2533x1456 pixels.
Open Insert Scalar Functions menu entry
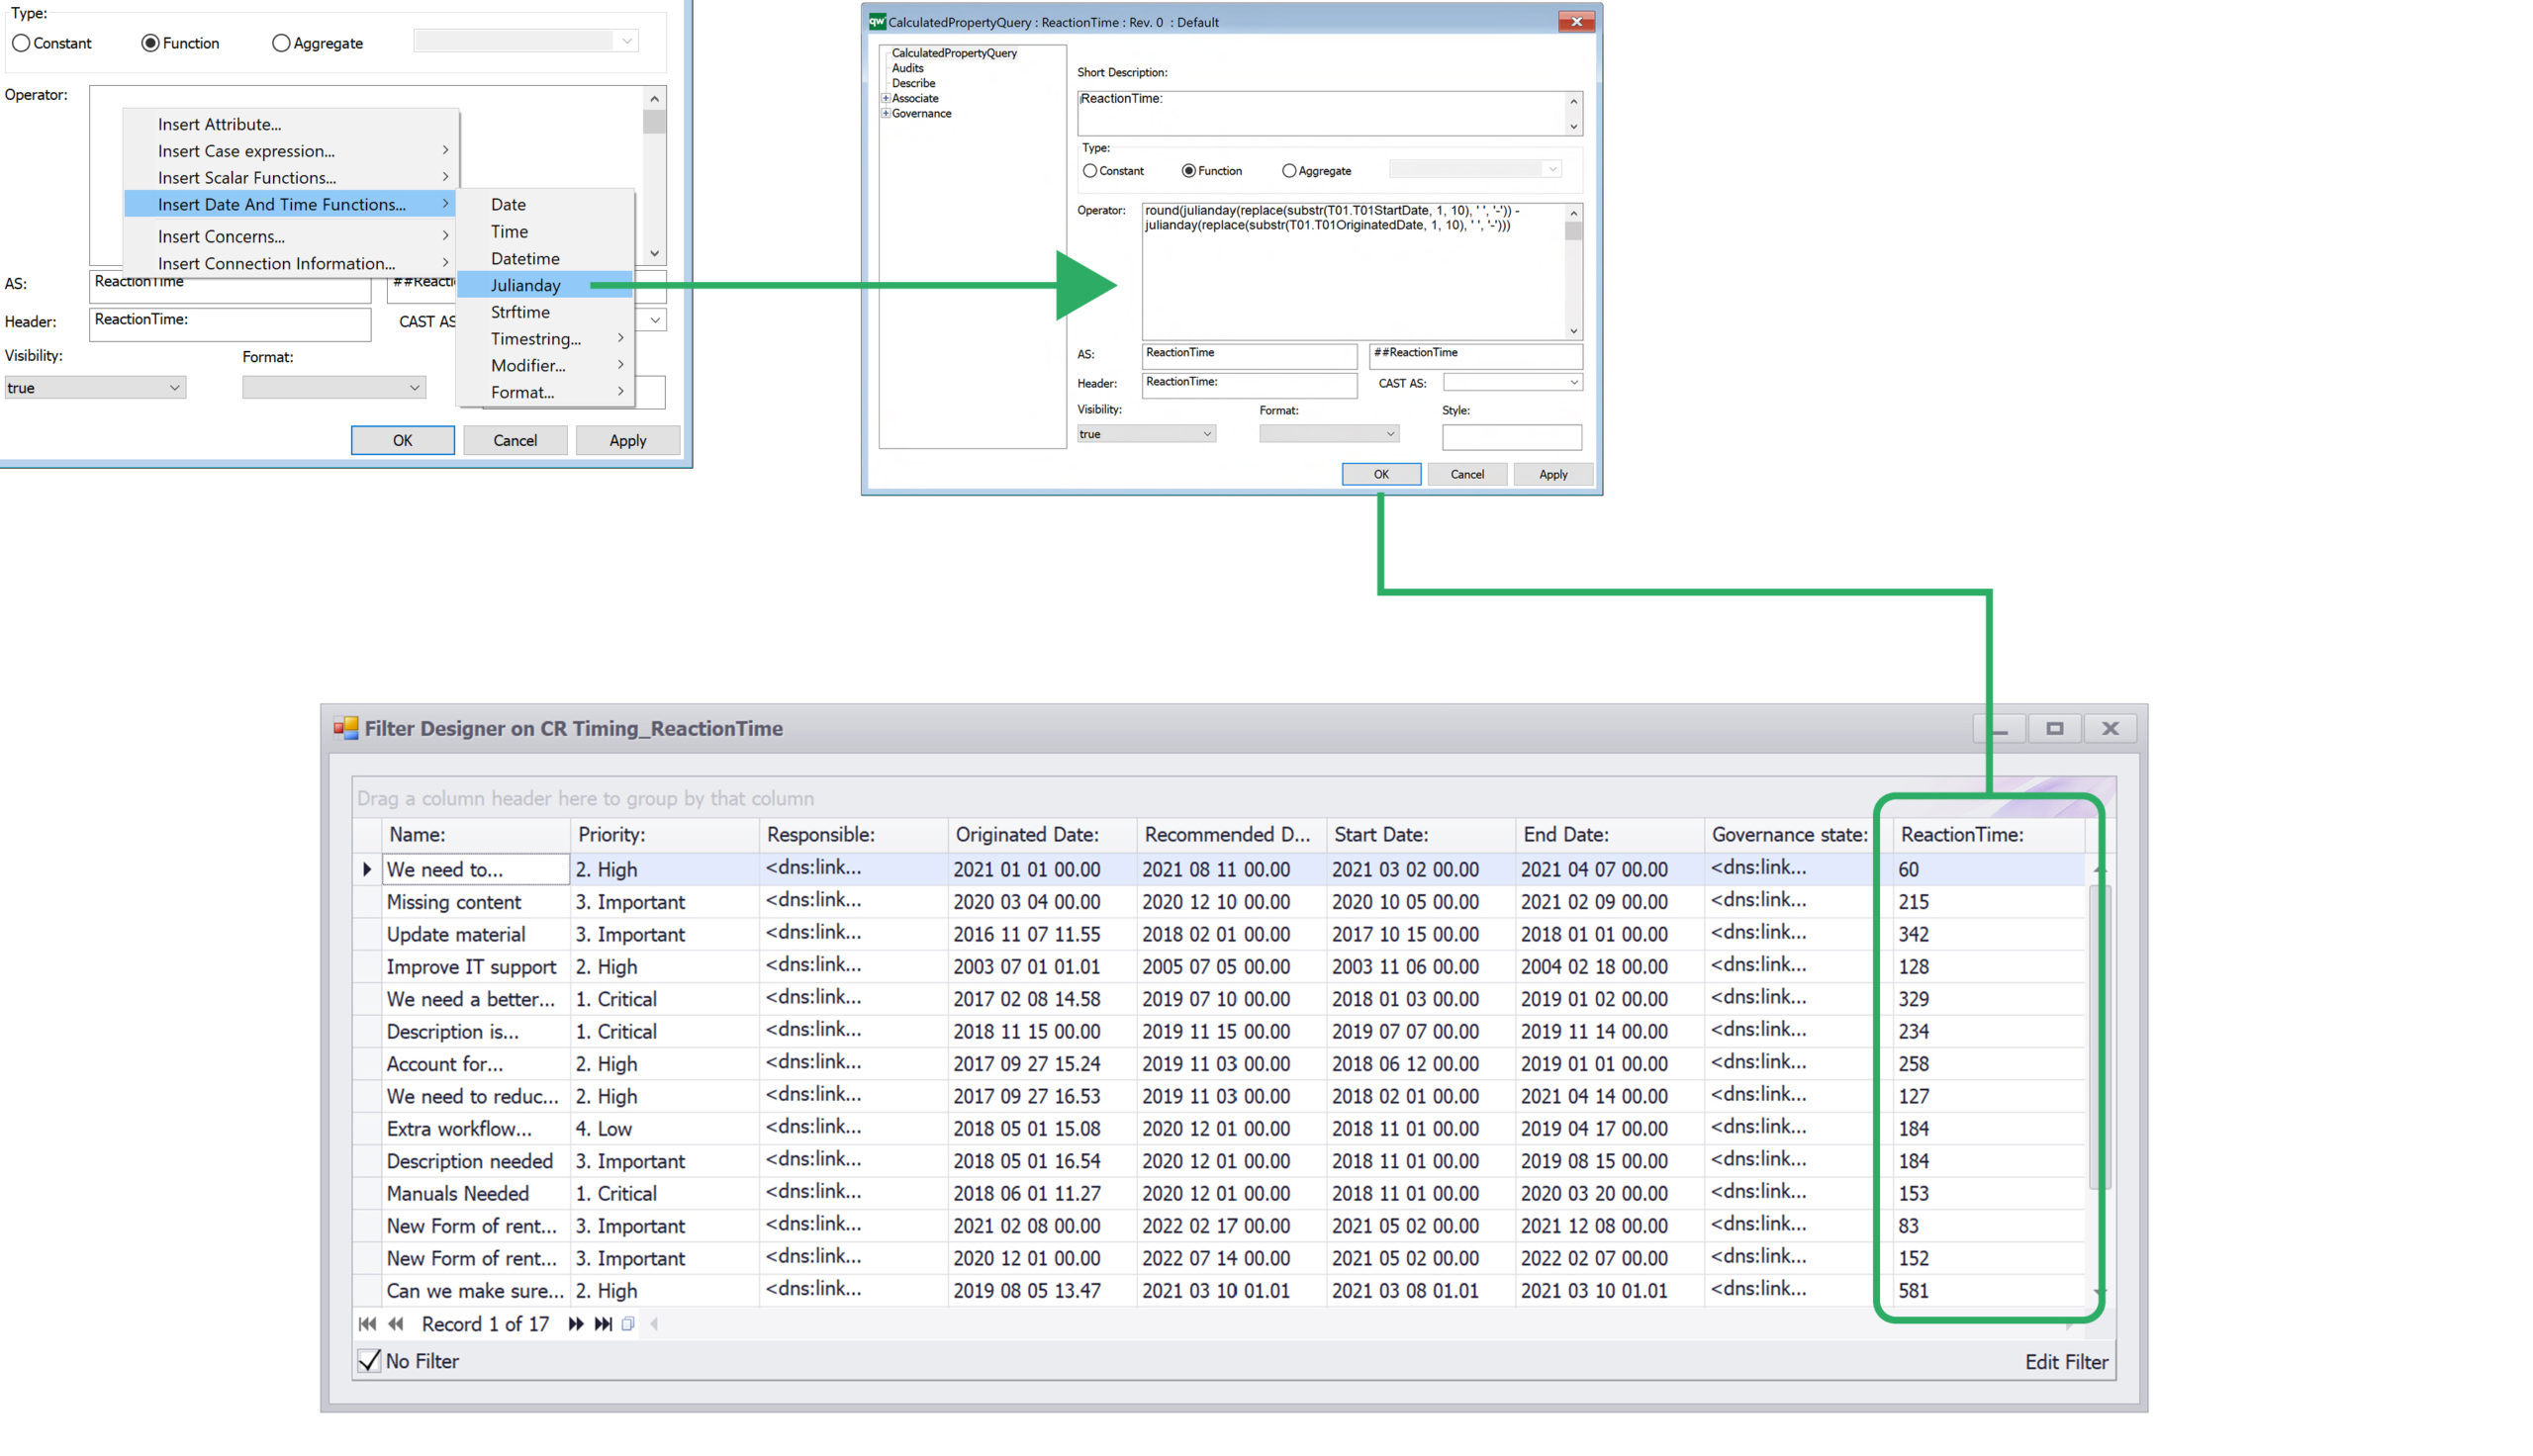[247, 177]
